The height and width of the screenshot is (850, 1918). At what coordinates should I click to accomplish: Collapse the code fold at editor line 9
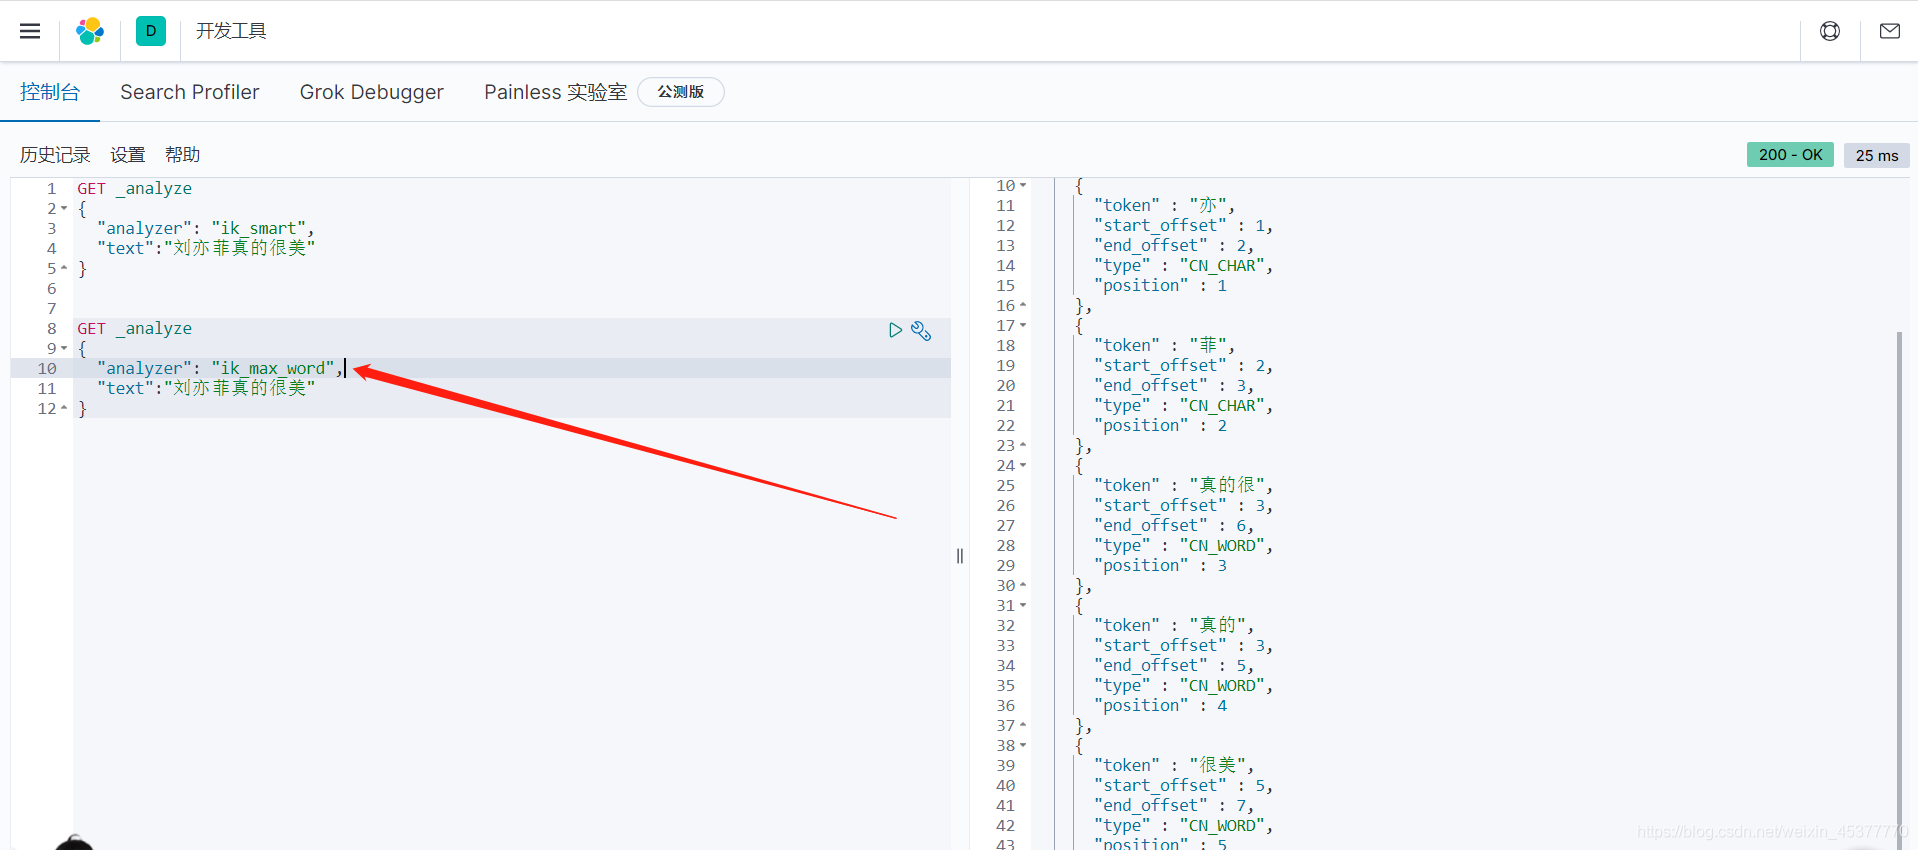64,349
